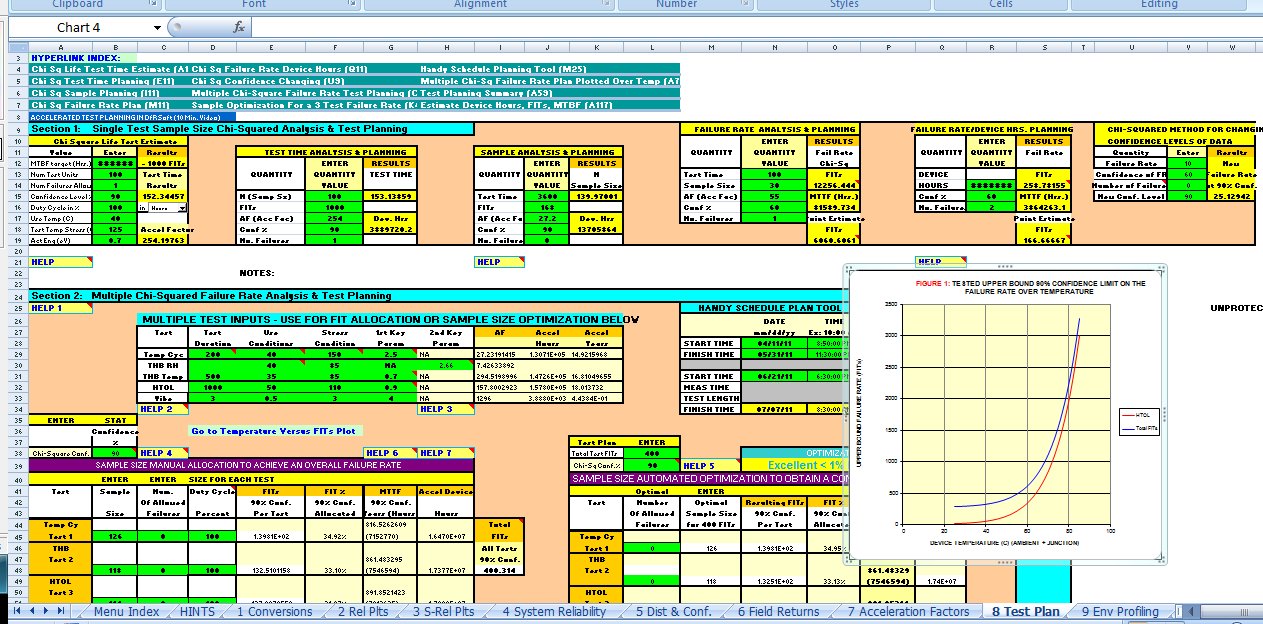Open the 5 Dist & Conf. tab
Image resolution: width=1263 pixels, height=624 pixels.
point(675,611)
